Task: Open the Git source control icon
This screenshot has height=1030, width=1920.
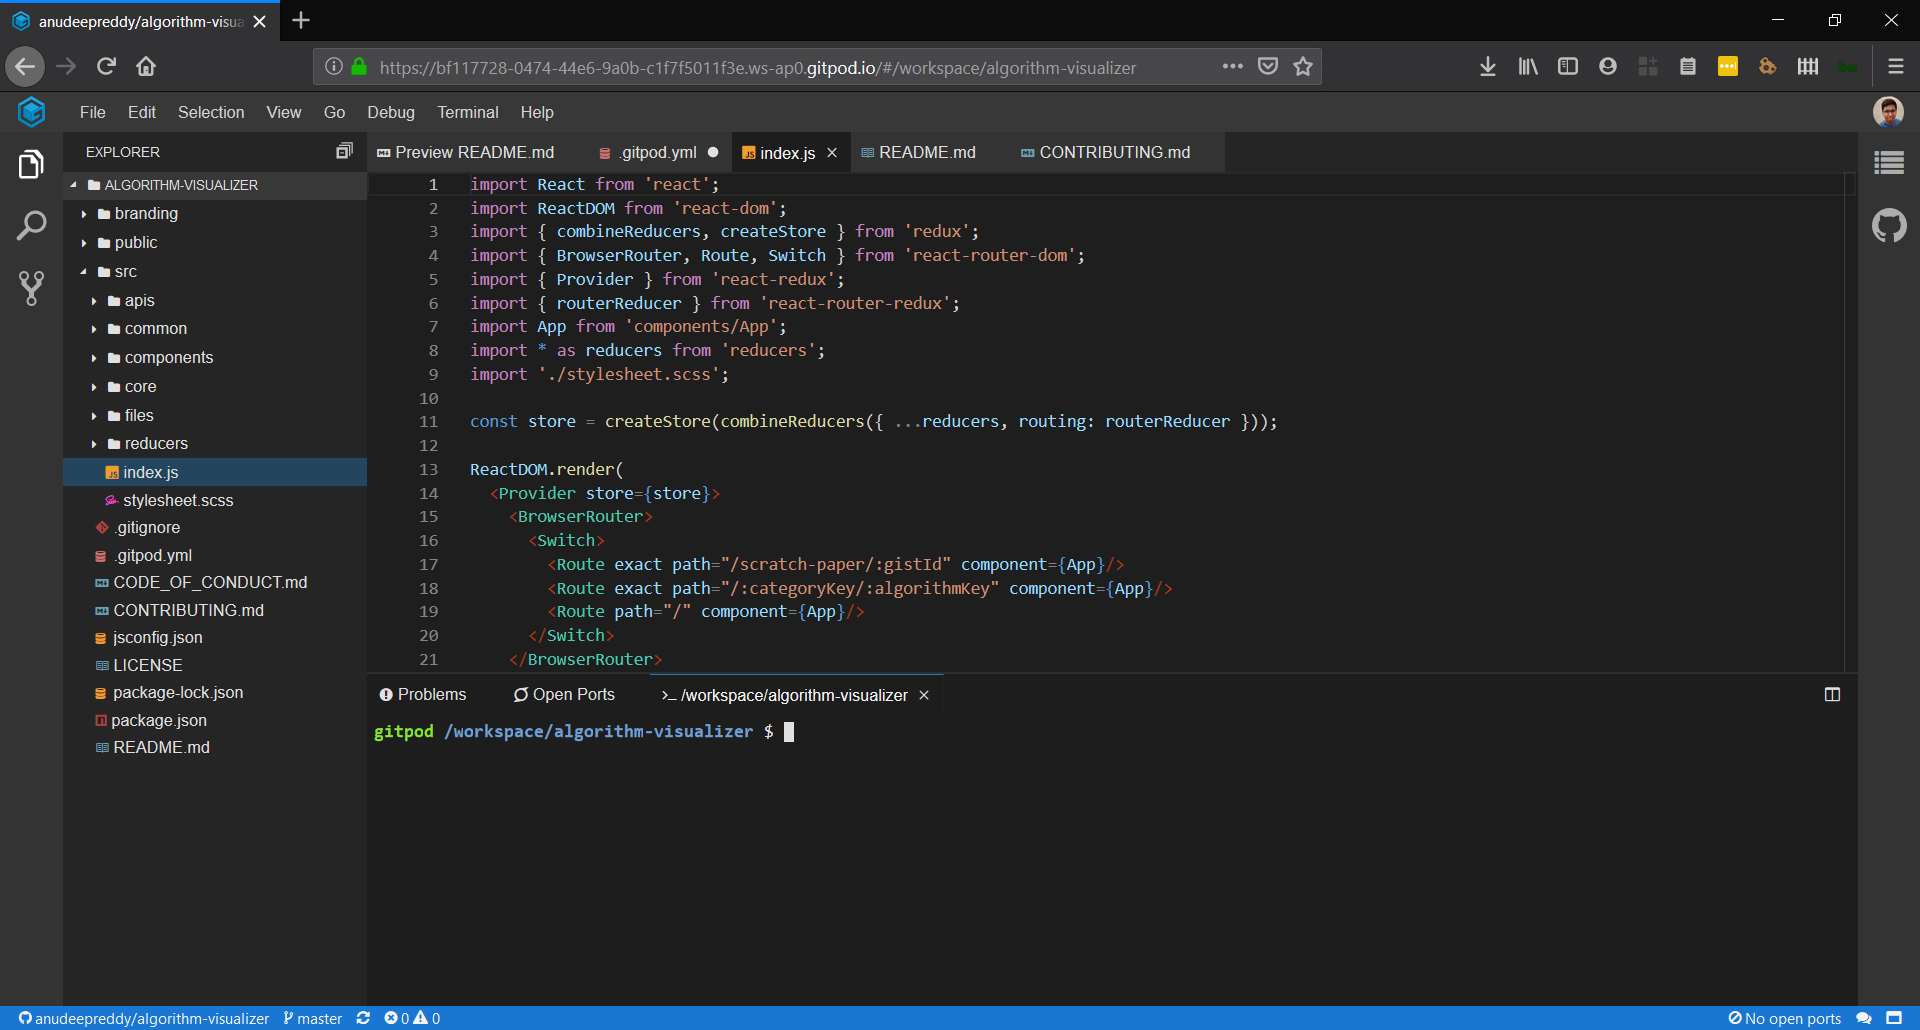Action: coord(31,288)
